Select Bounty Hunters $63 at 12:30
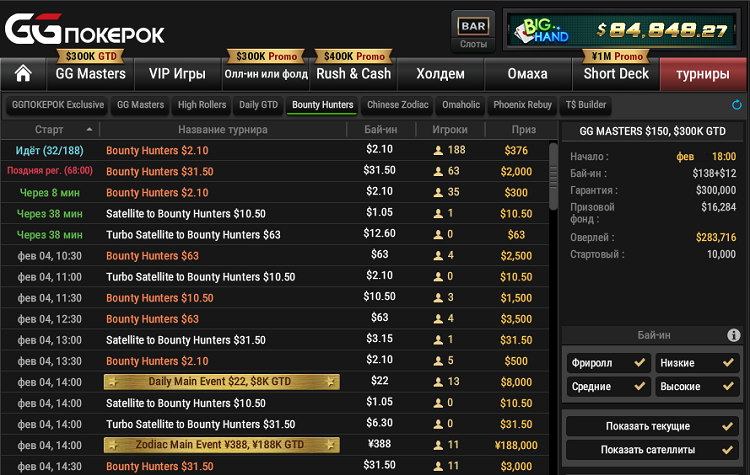 (275, 319)
